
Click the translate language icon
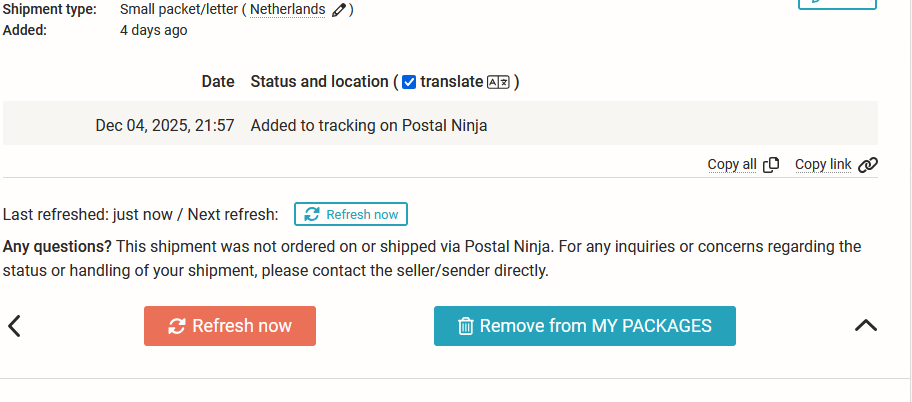pyautogui.click(x=498, y=82)
